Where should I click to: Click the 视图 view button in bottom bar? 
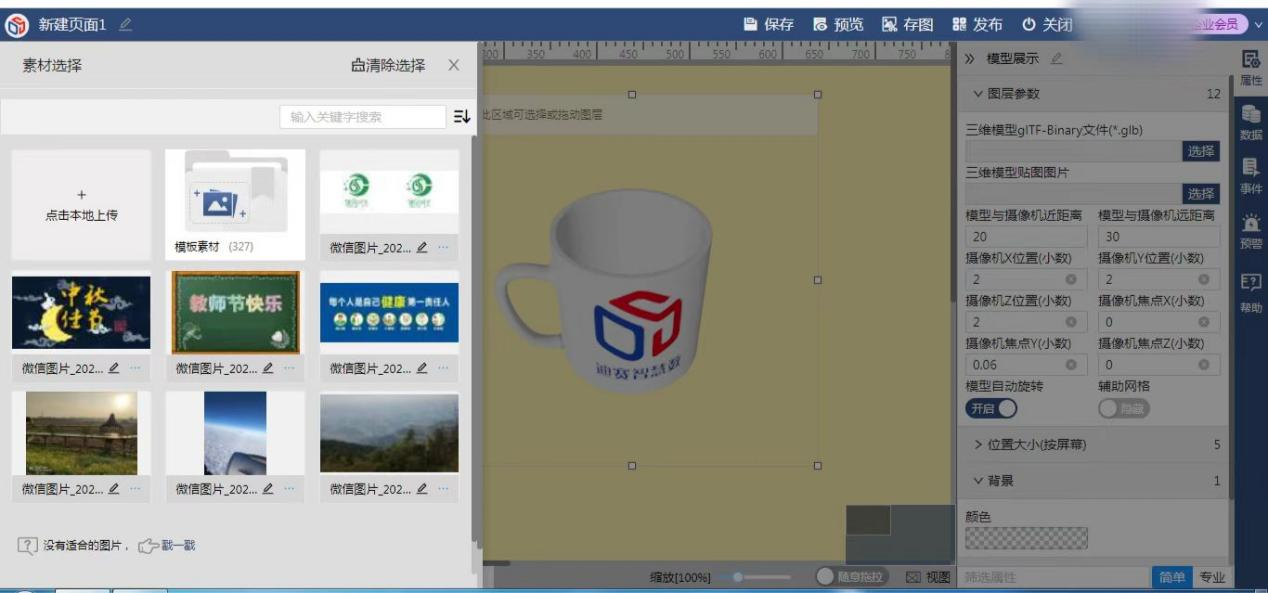(x=928, y=577)
